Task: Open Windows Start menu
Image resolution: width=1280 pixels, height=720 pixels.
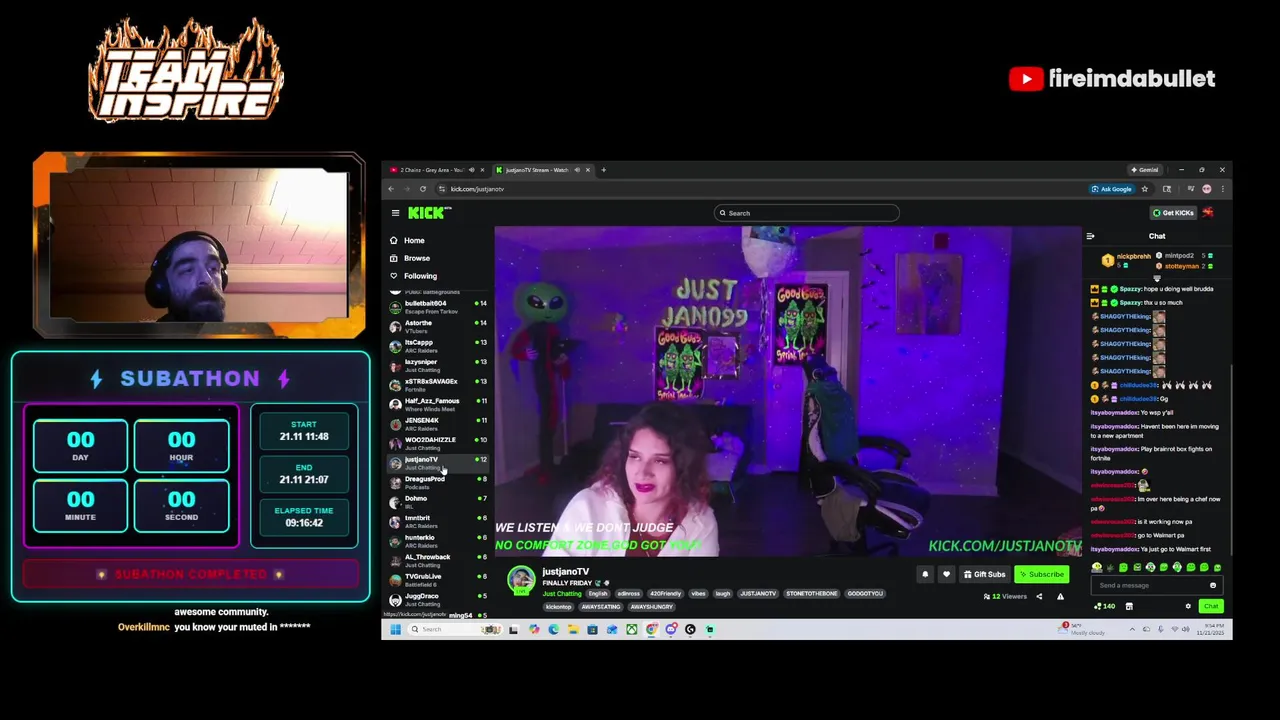Action: pos(395,629)
